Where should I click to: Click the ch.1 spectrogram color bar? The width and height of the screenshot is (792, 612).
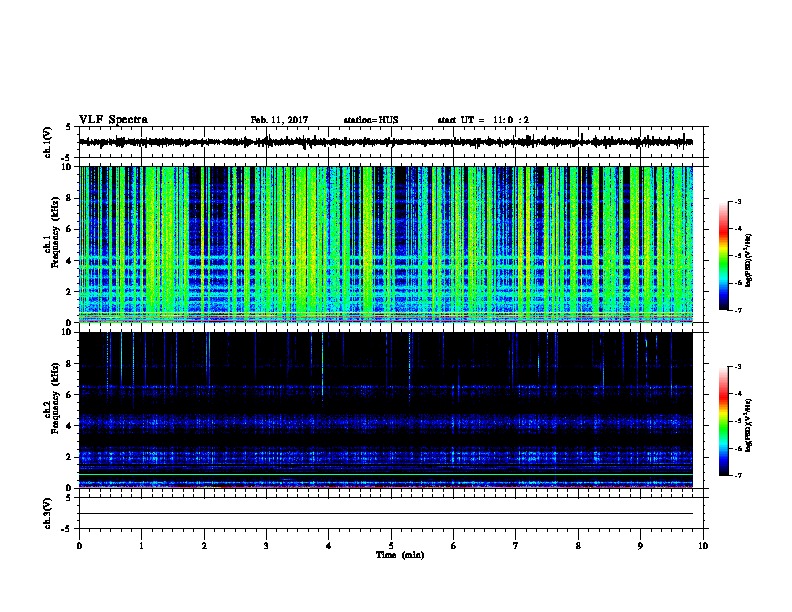pos(724,256)
